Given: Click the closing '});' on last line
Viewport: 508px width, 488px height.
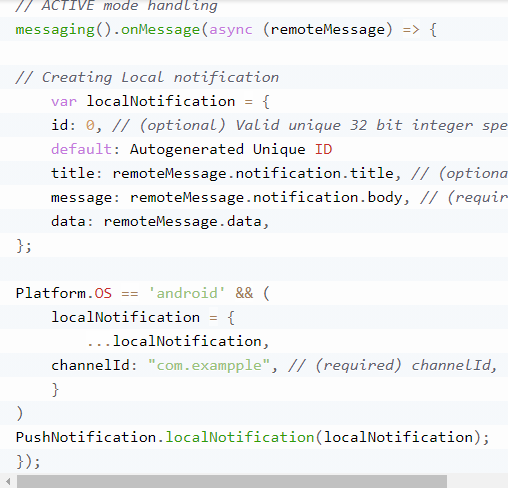Looking at the screenshot, I should [x=28, y=462].
